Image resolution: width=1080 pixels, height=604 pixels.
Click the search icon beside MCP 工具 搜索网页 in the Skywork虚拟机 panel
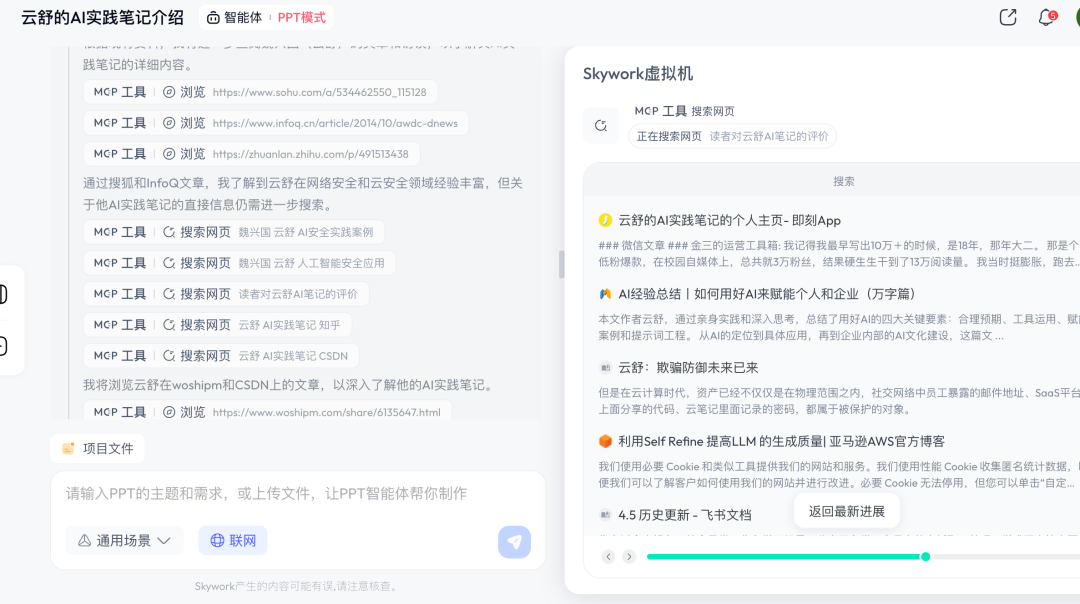coord(601,125)
